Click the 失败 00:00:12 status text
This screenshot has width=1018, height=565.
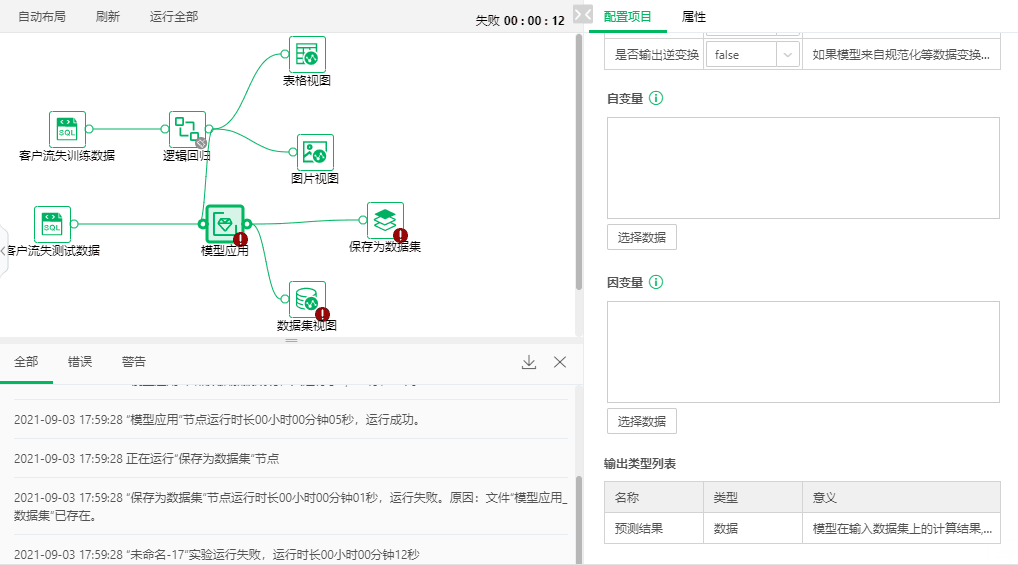click(520, 21)
